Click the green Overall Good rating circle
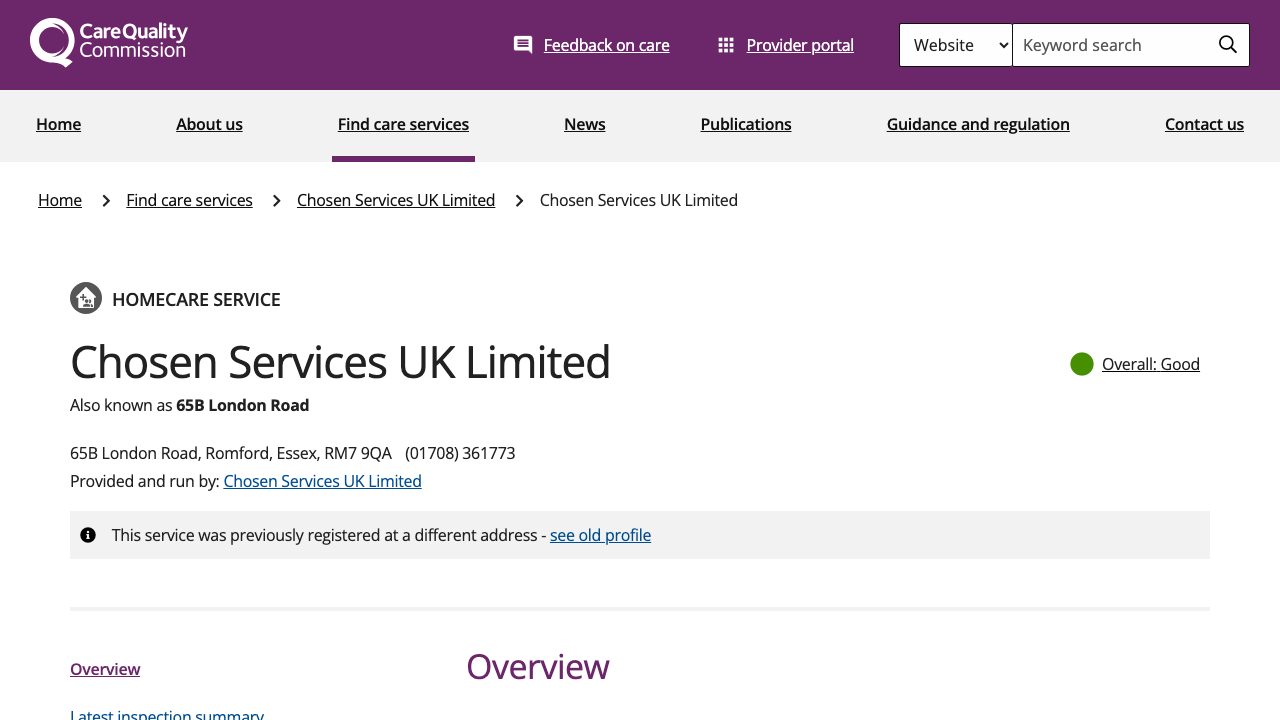This screenshot has width=1280, height=720. click(1082, 364)
